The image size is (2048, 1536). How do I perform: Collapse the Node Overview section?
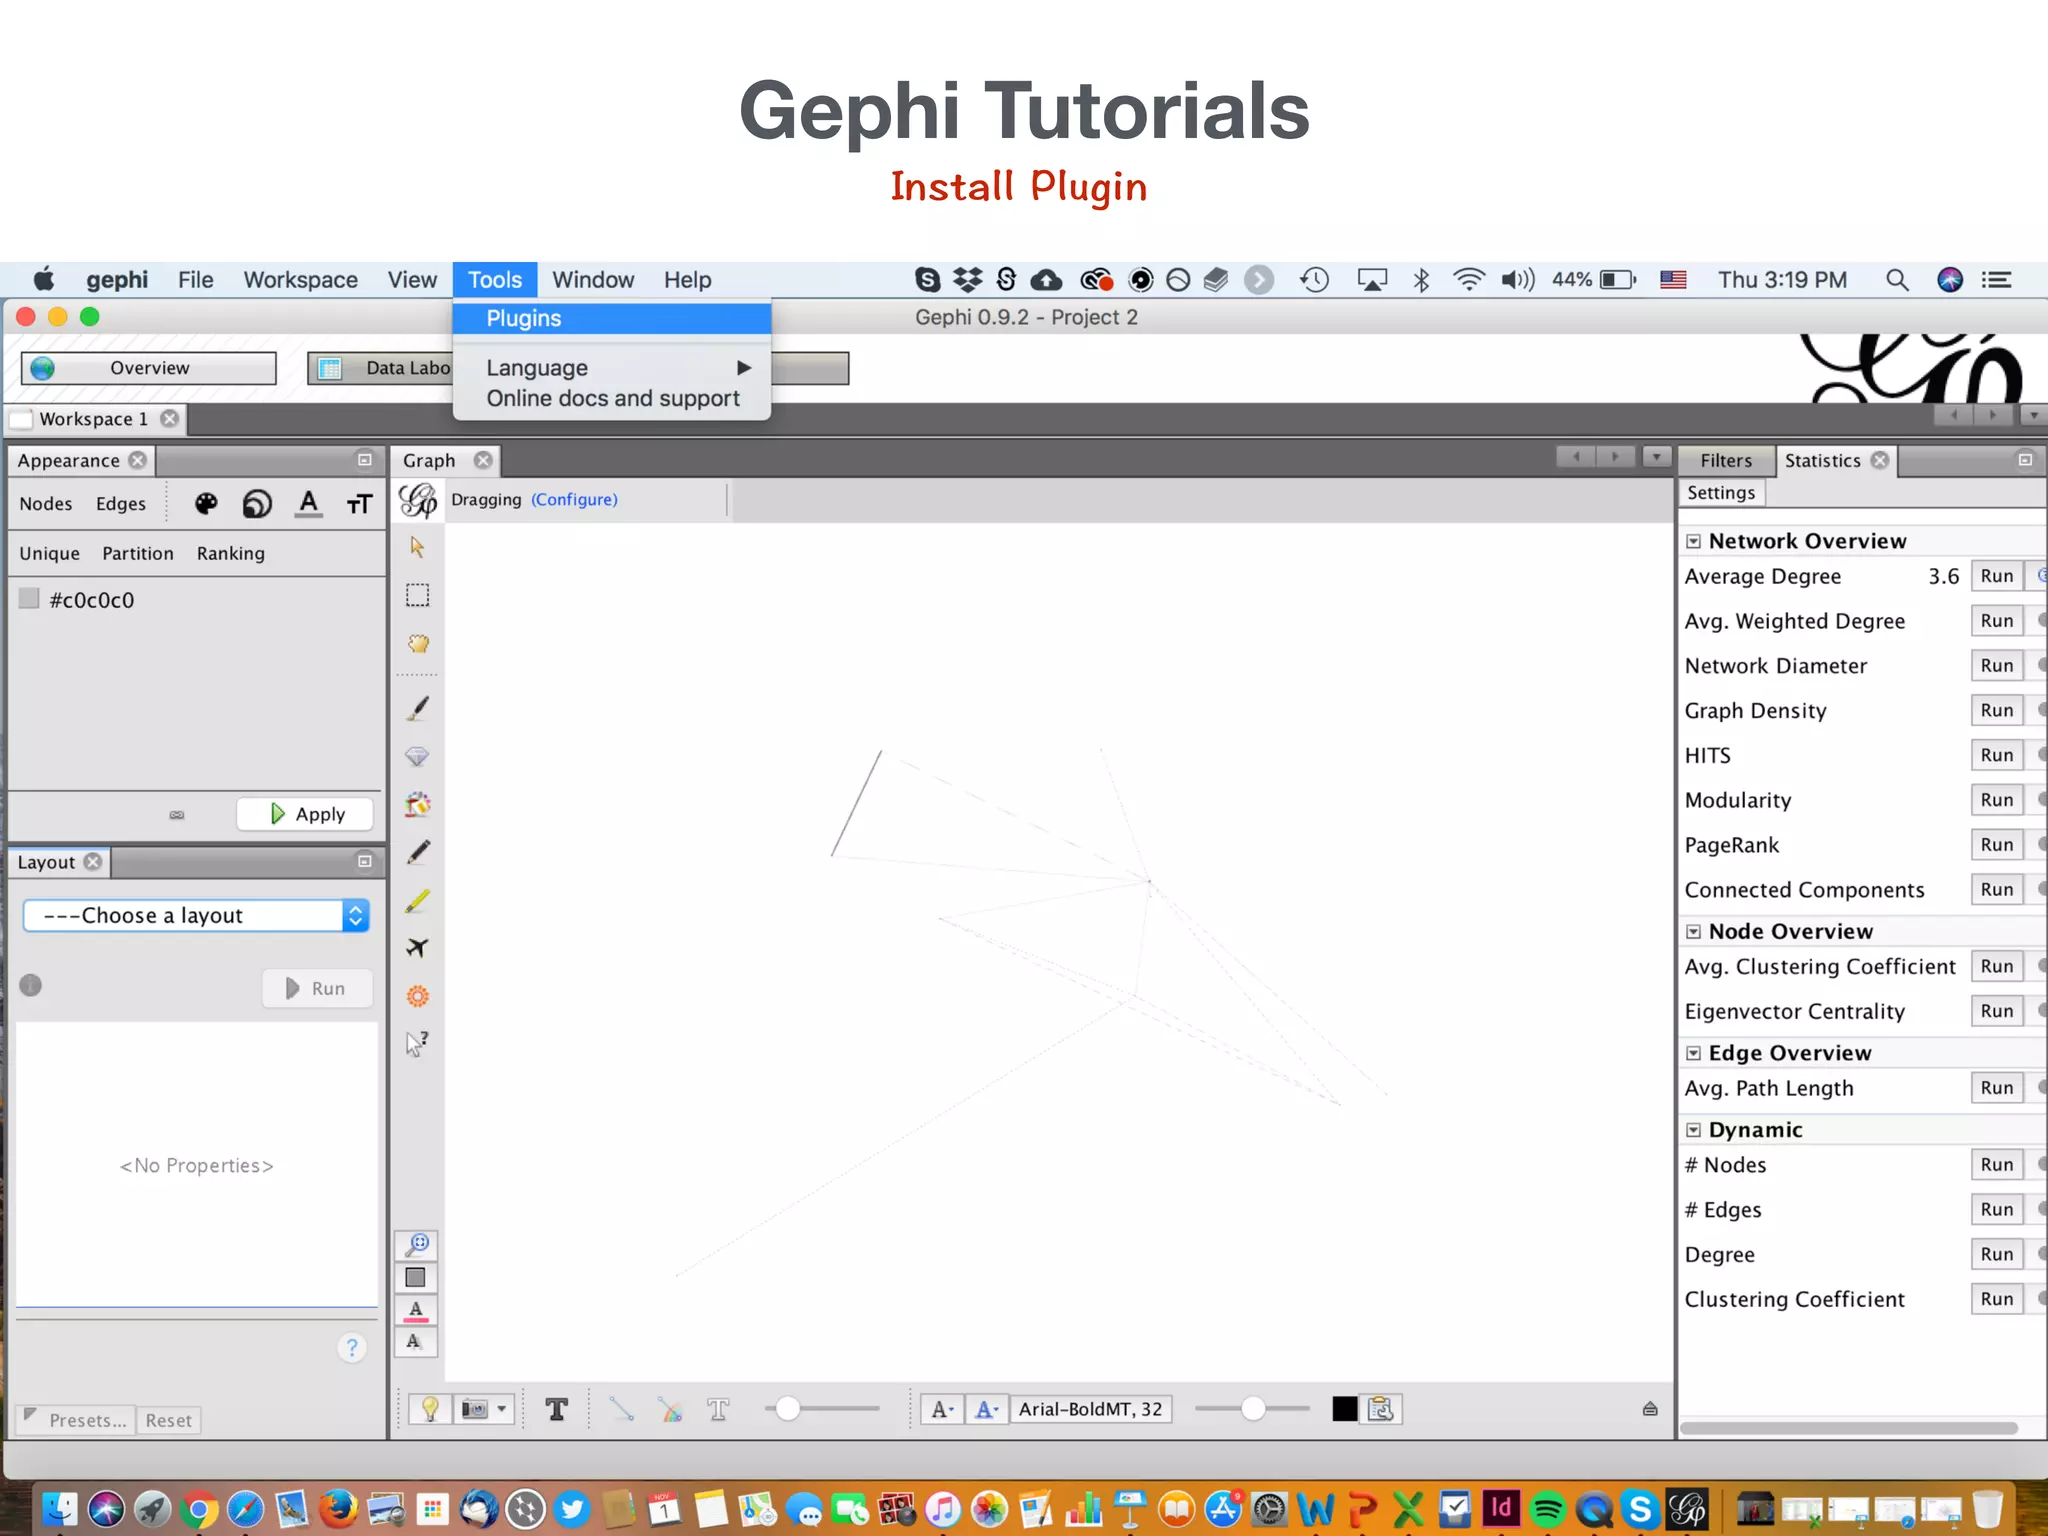tap(1694, 932)
